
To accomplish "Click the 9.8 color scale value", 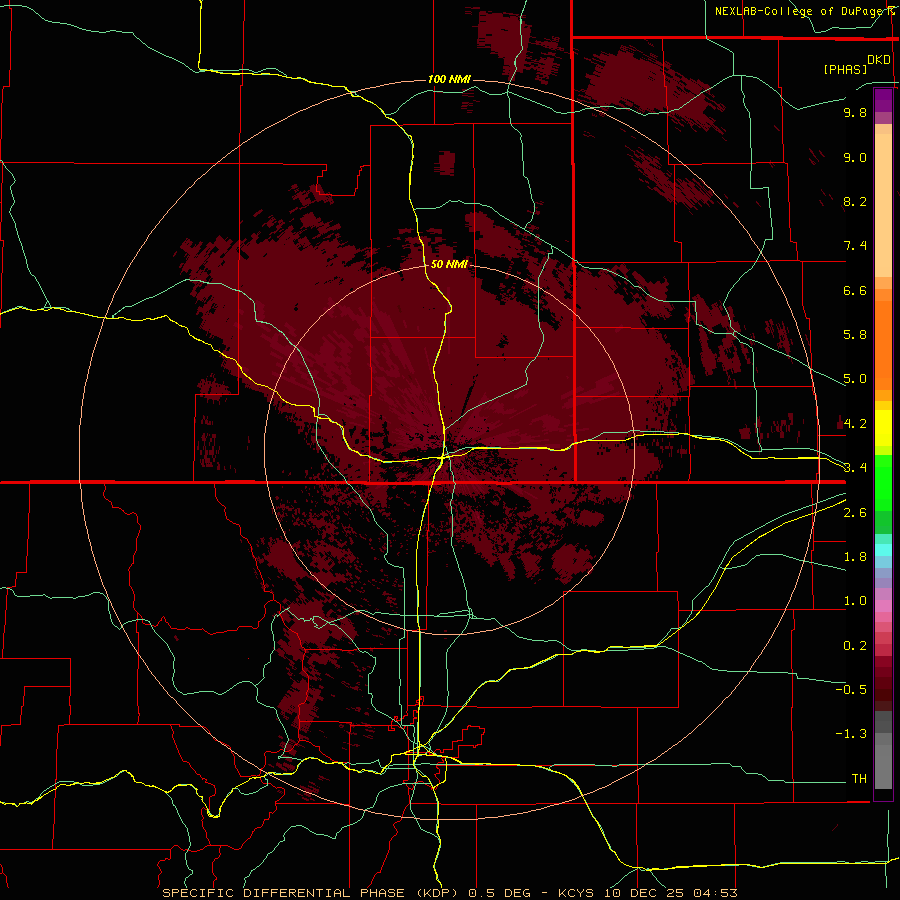I will point(855,112).
